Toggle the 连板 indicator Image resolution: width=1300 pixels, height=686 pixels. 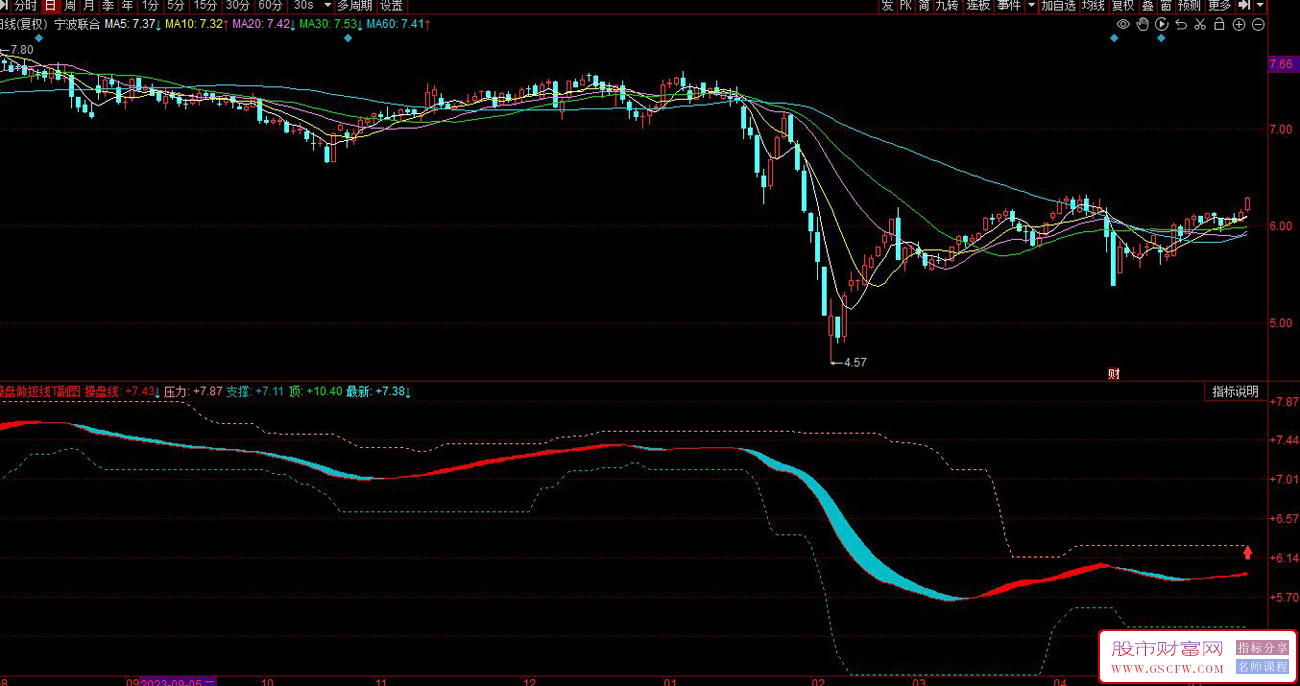[978, 5]
